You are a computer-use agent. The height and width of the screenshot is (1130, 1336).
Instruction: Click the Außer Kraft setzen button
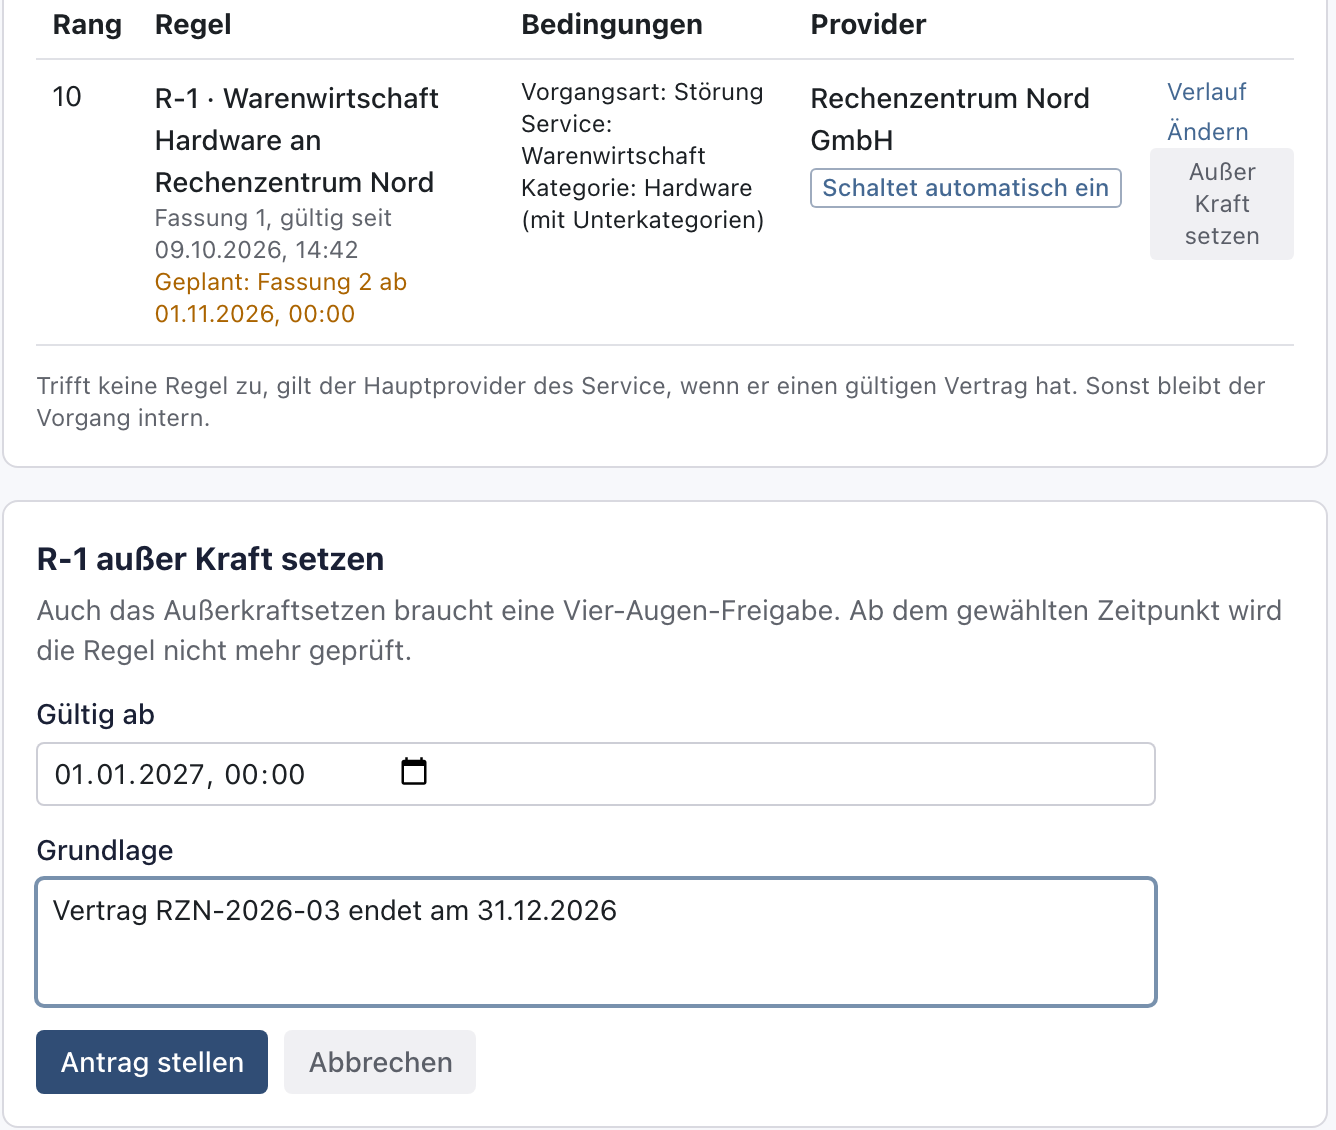(1222, 204)
